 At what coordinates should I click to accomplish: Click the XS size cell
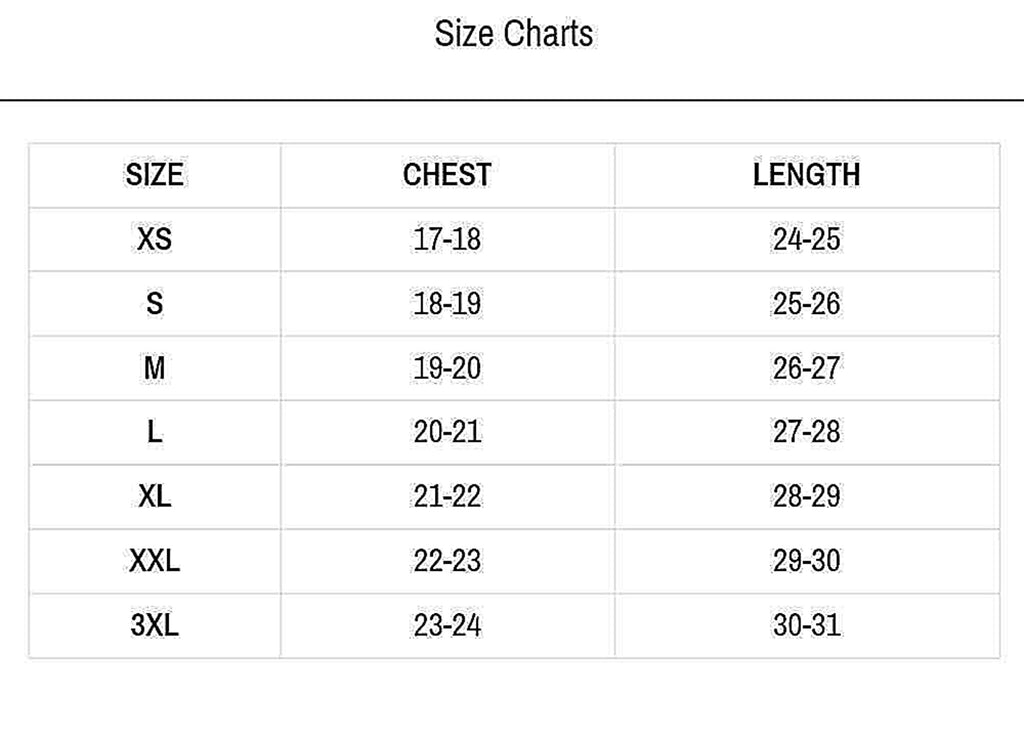[x=155, y=239]
